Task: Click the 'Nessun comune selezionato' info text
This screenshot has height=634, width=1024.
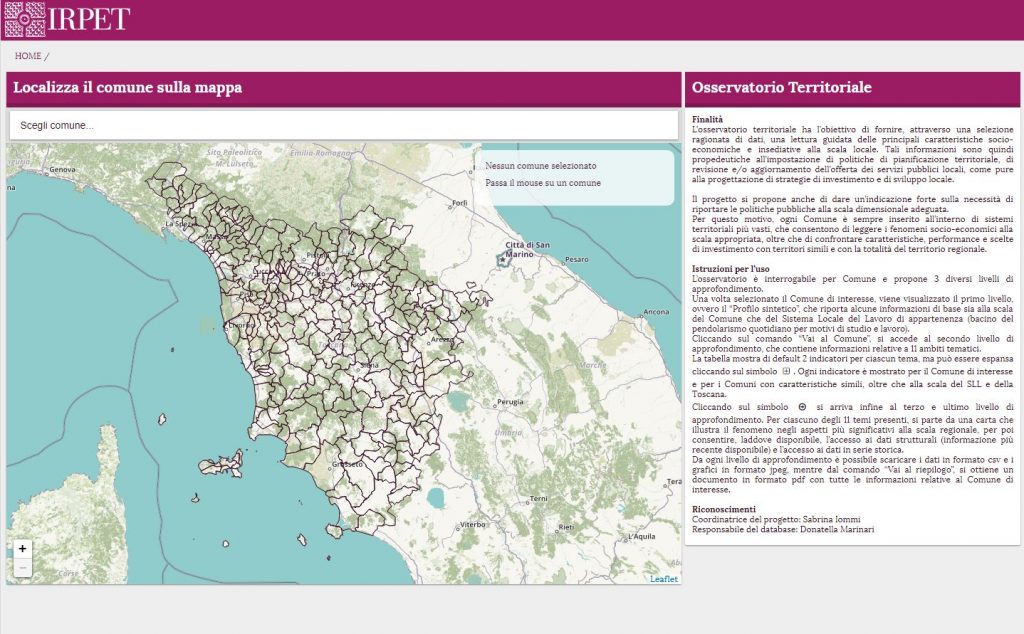Action: click(x=540, y=166)
